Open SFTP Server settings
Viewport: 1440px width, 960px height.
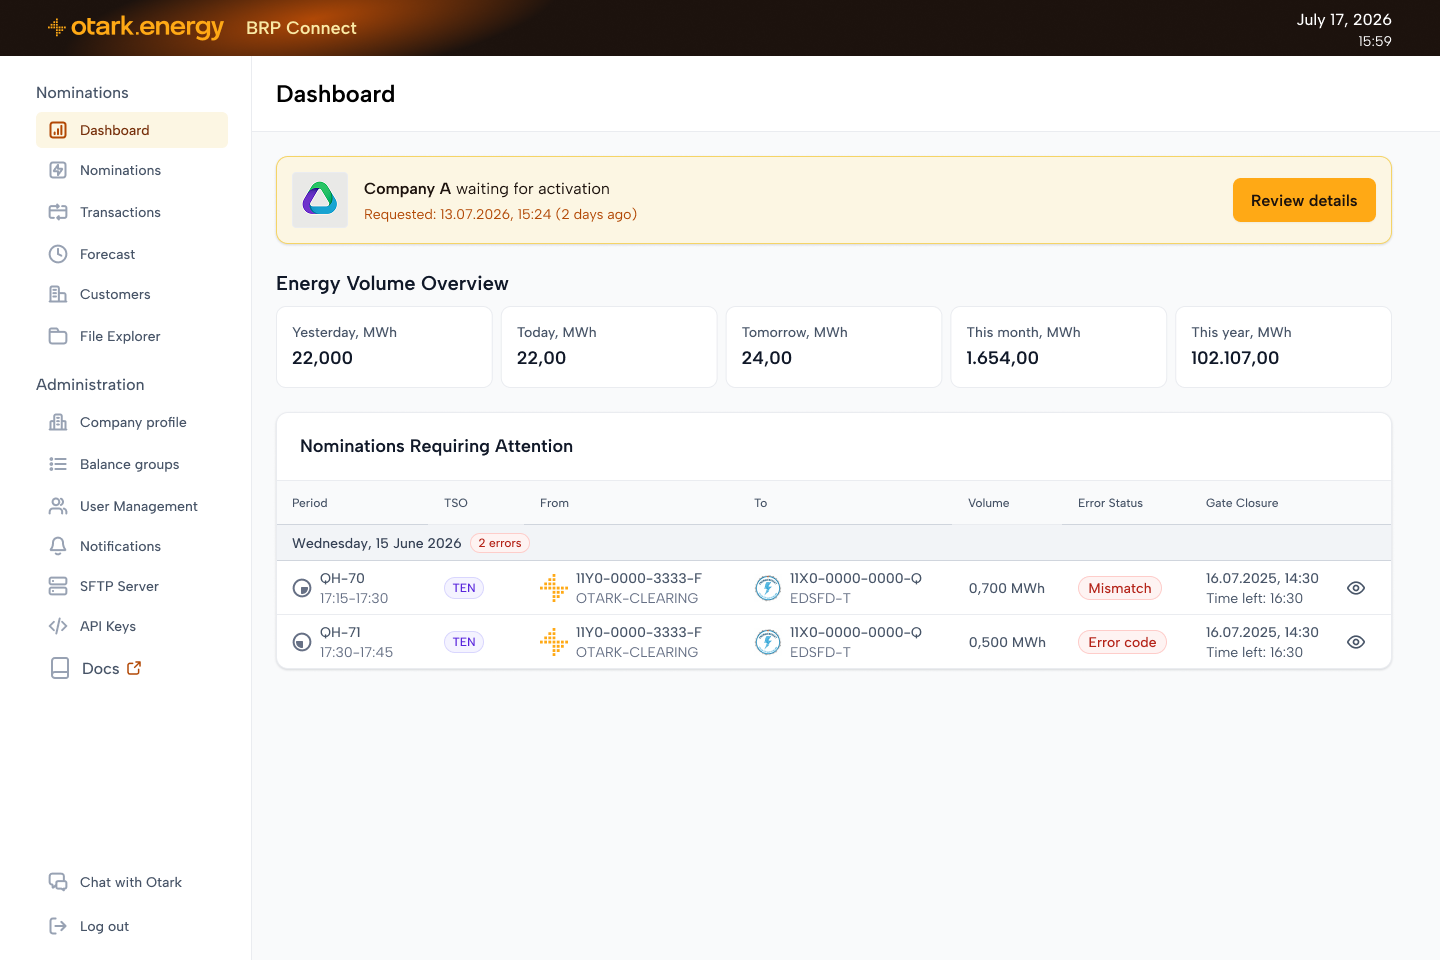click(x=132, y=586)
